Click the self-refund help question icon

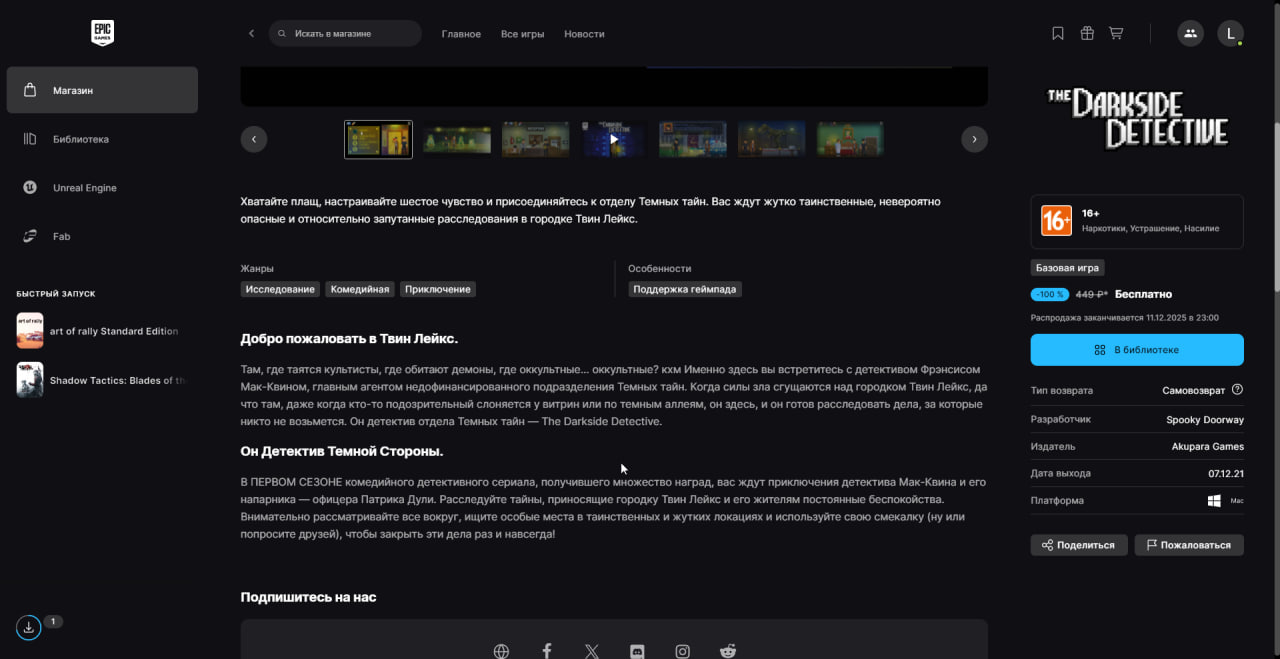(1237, 390)
